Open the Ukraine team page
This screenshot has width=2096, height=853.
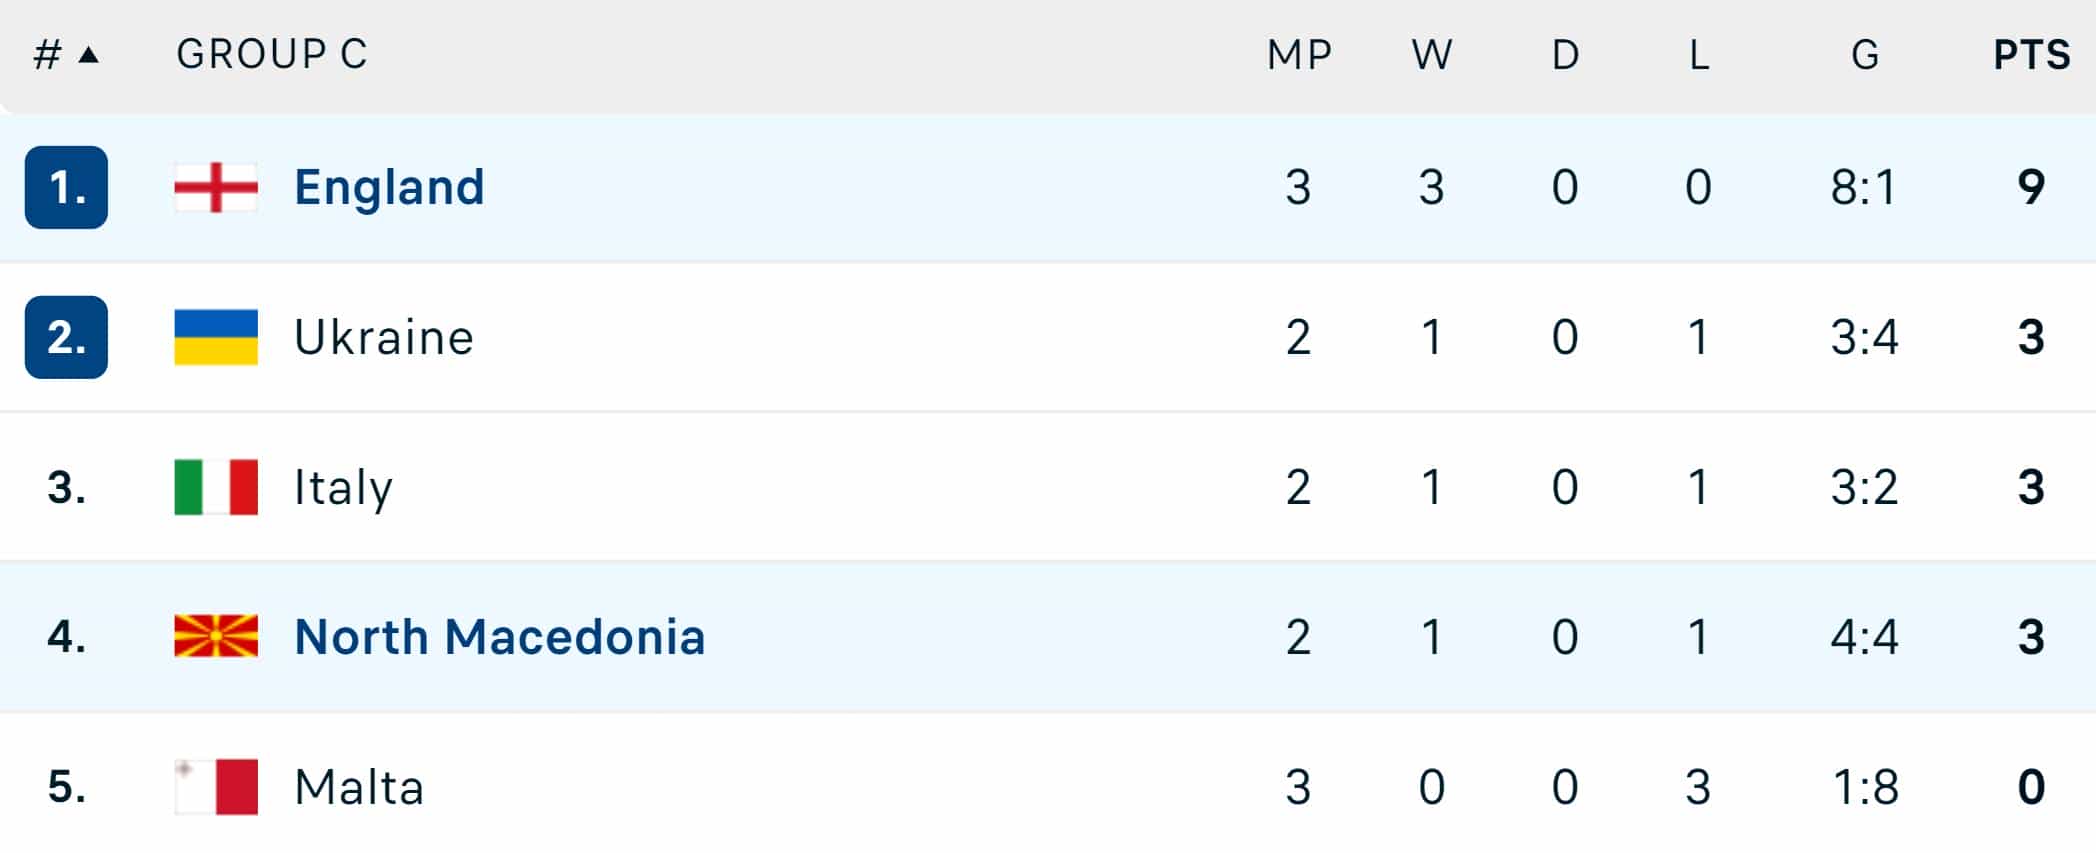pos(384,337)
